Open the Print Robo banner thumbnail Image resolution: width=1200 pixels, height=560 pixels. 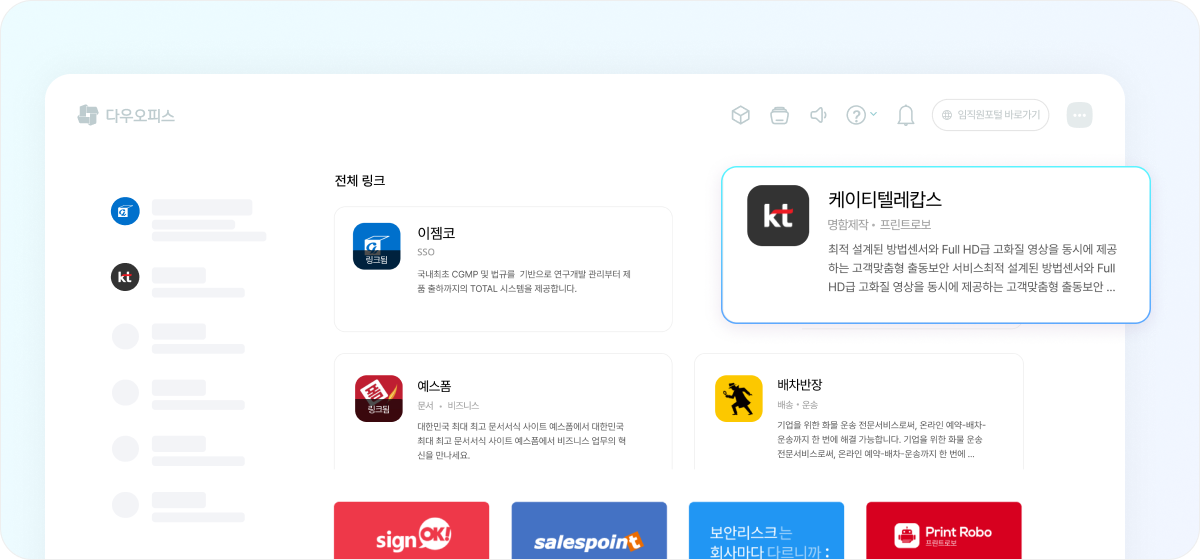coord(944,531)
